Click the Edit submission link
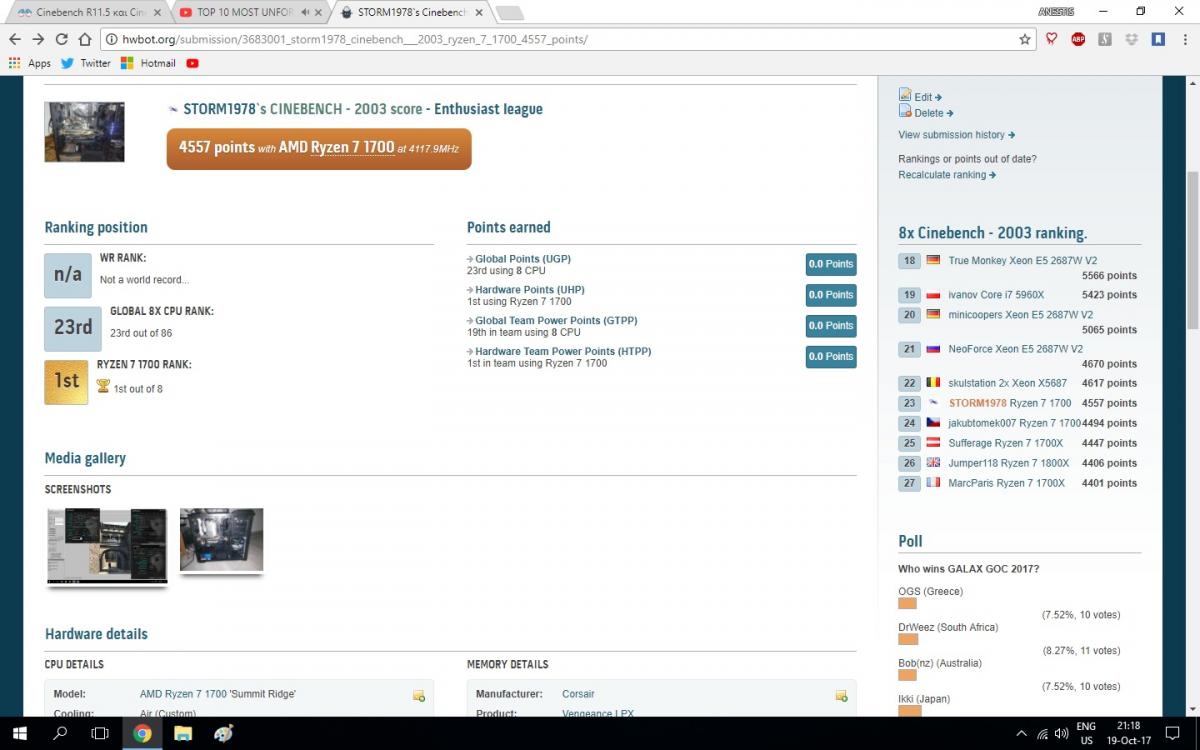 (920, 96)
